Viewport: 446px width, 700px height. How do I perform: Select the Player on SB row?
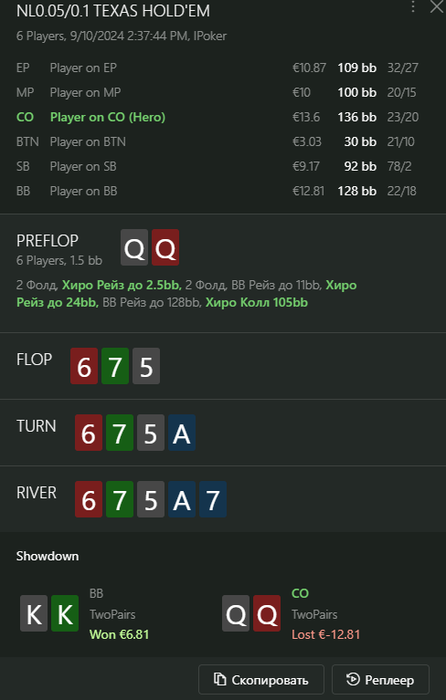pos(217,166)
